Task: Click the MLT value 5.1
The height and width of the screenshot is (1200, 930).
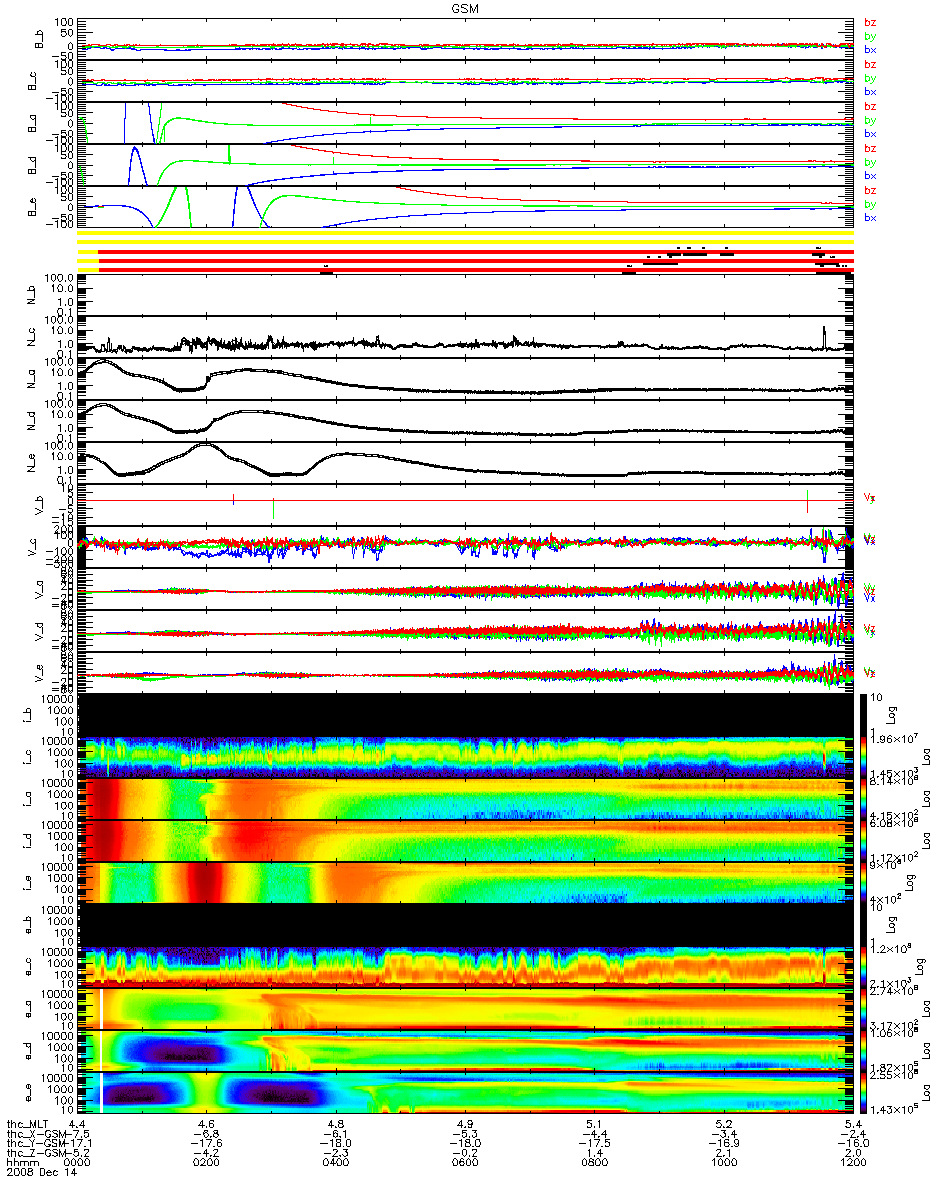Action: pos(594,1122)
